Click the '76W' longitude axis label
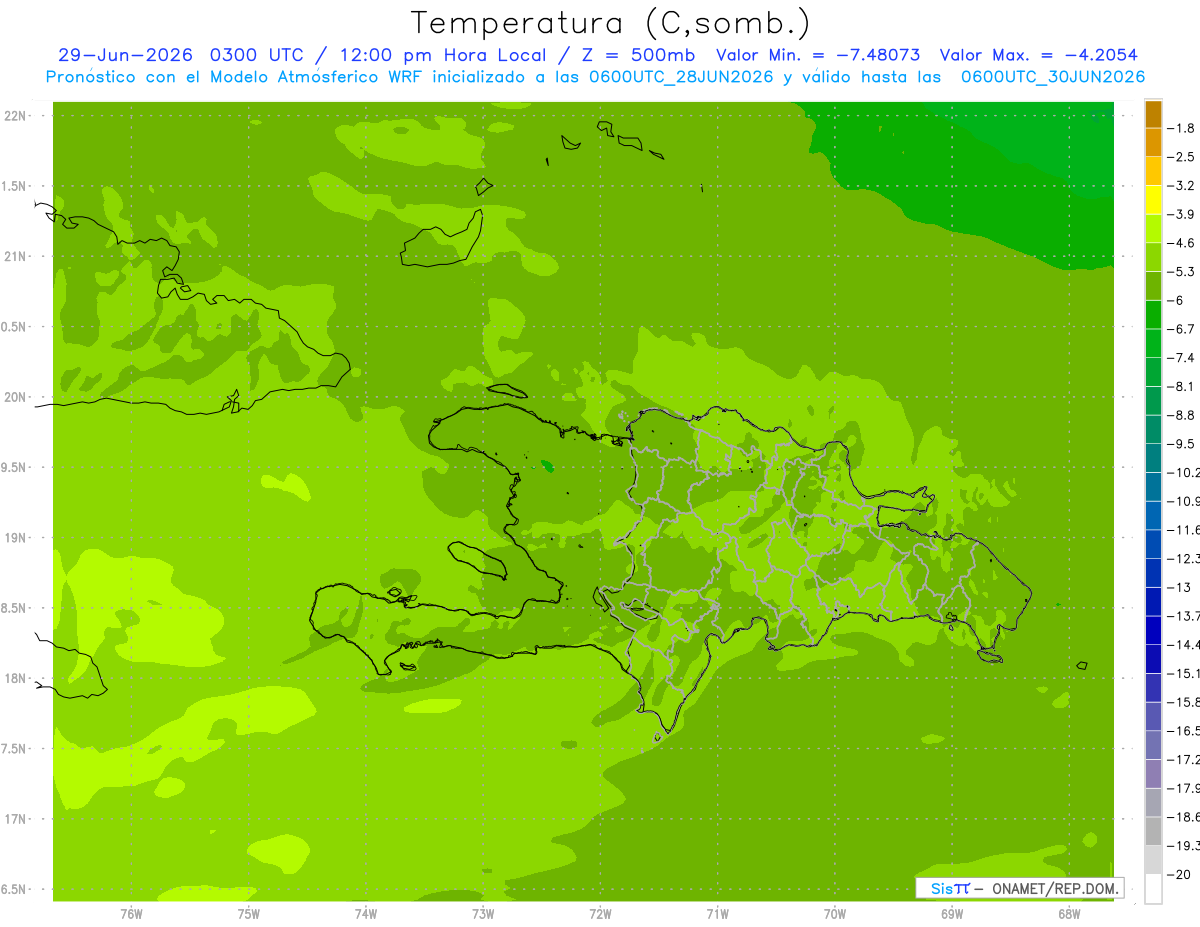The image size is (1200, 927). 131,913
